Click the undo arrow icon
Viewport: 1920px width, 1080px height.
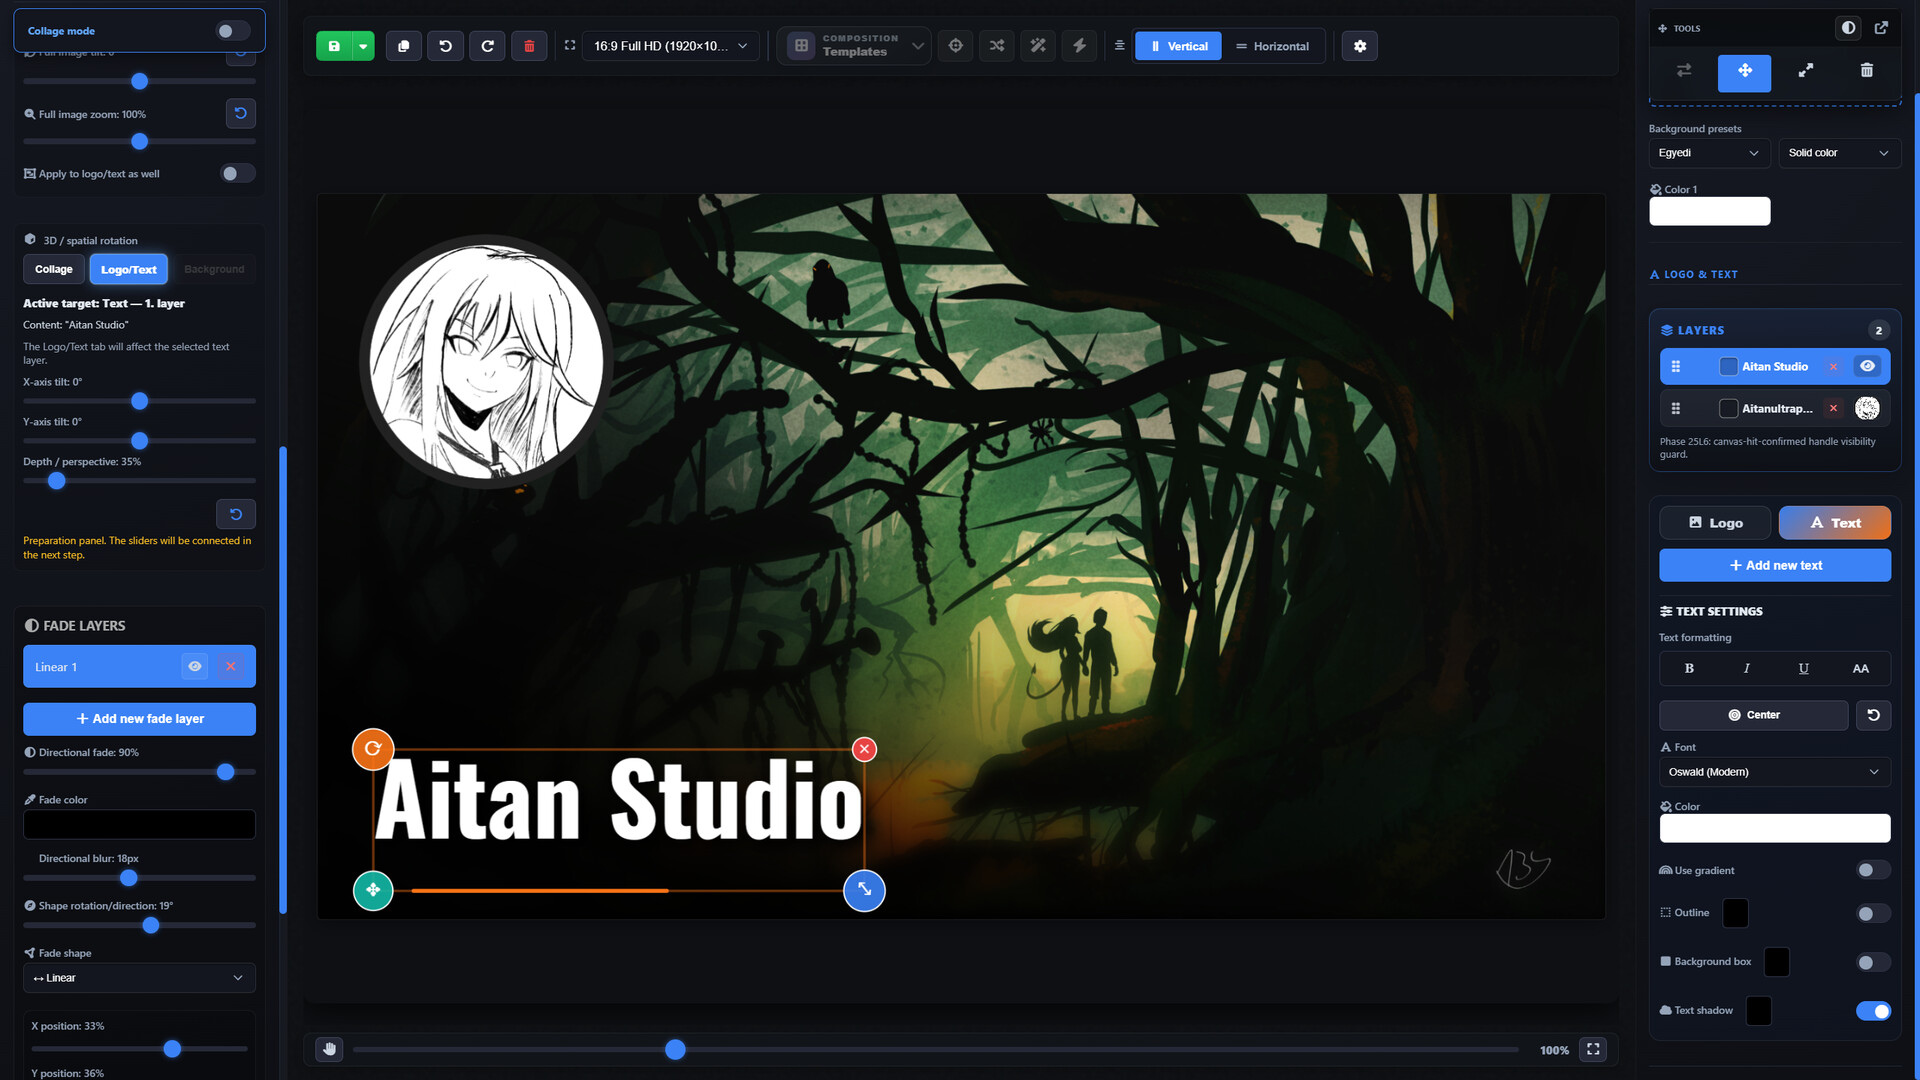(445, 46)
